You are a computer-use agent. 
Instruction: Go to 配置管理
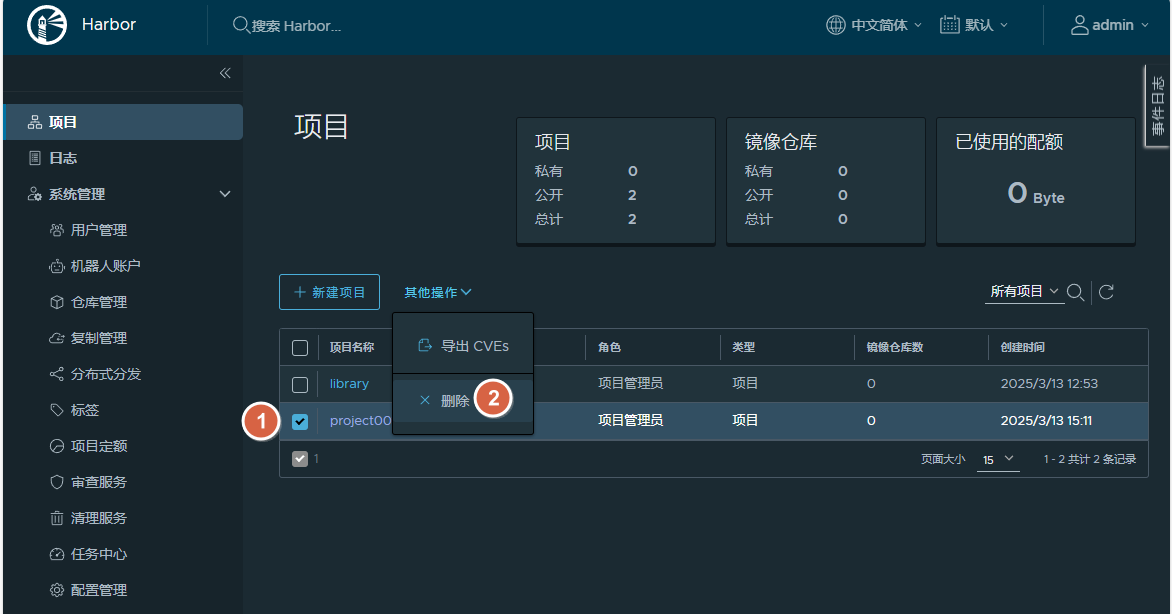(x=98, y=590)
